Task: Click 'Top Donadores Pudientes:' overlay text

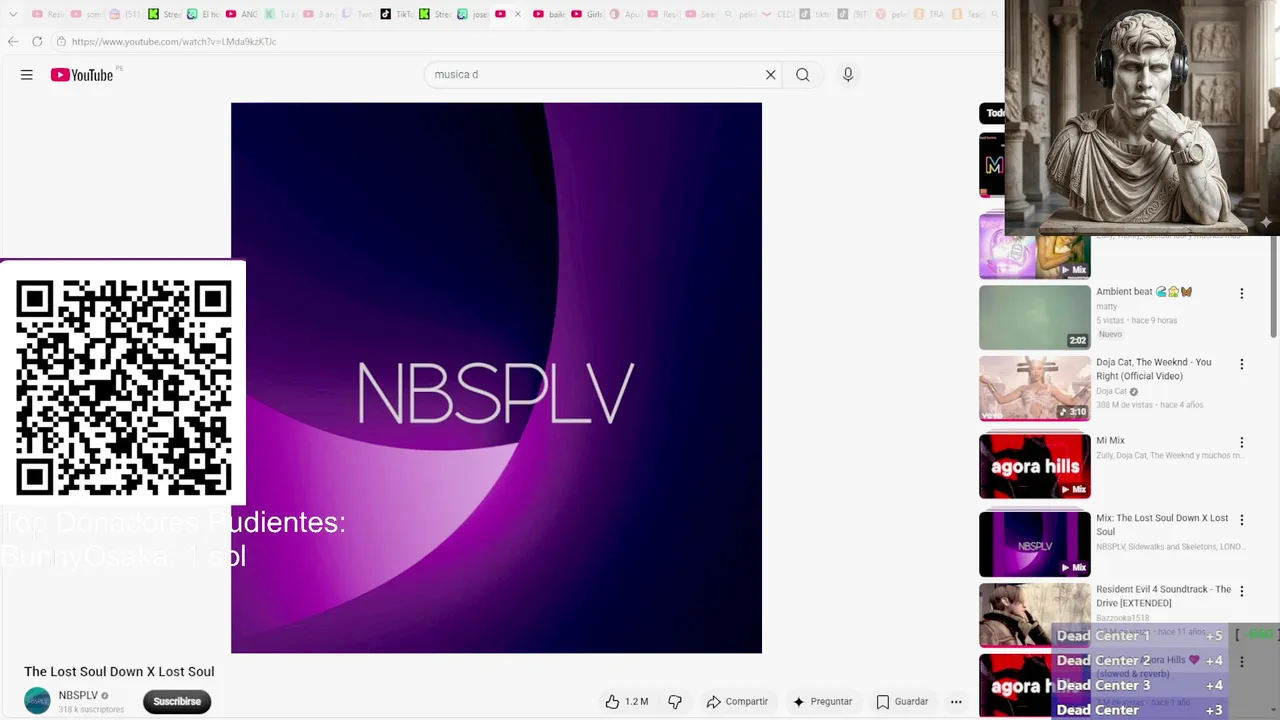Action: tap(173, 522)
